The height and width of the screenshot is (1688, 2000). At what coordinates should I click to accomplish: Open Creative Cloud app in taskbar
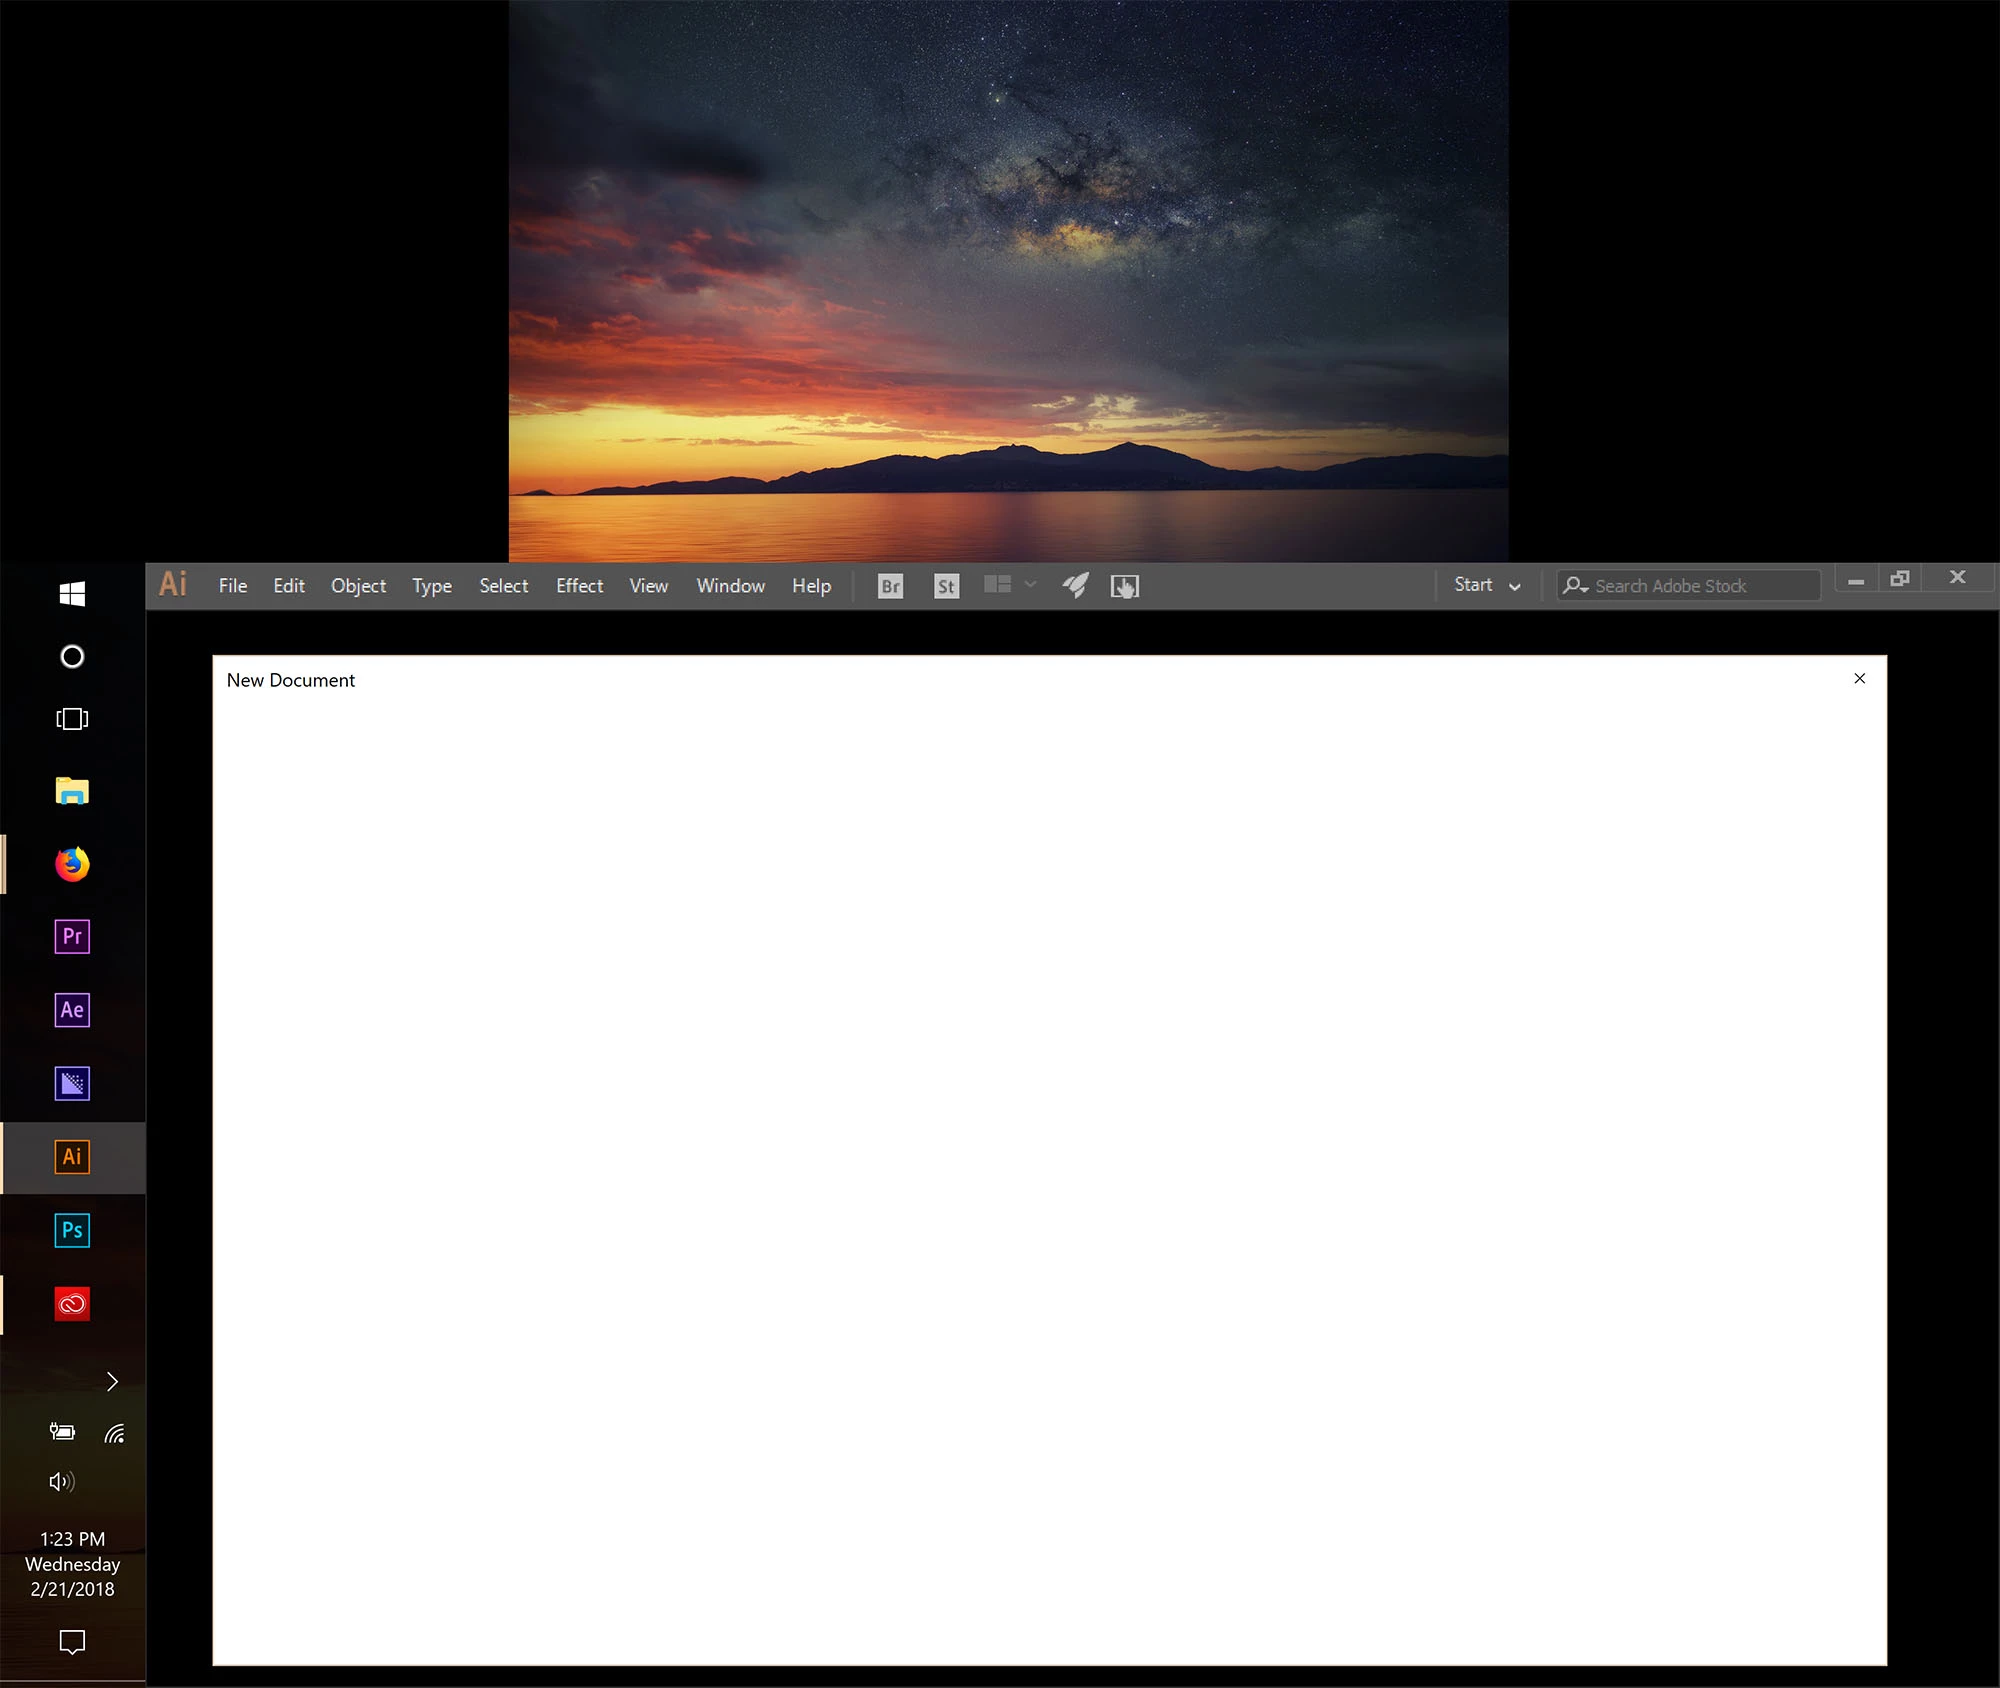pyautogui.click(x=72, y=1304)
